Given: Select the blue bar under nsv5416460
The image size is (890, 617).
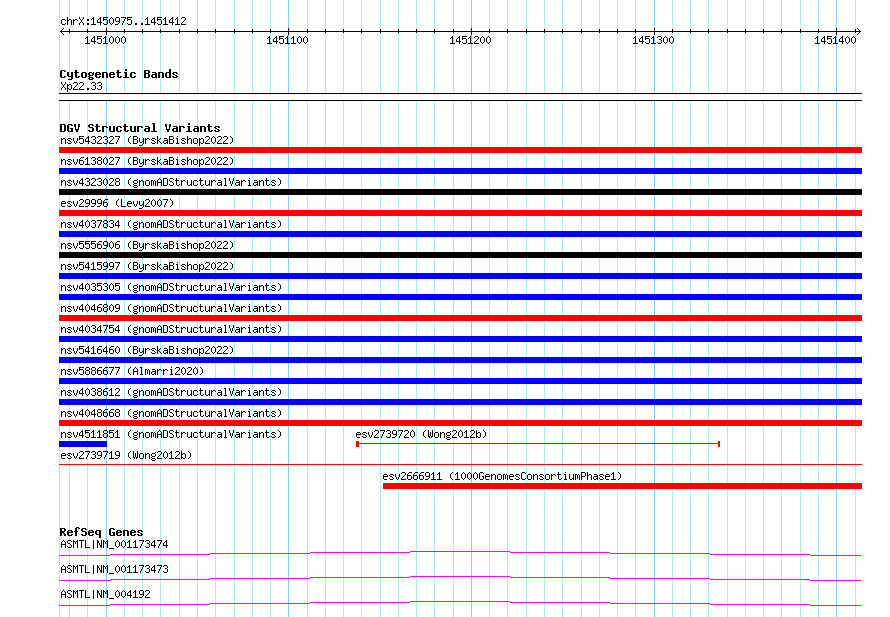Looking at the screenshot, I should point(460,360).
